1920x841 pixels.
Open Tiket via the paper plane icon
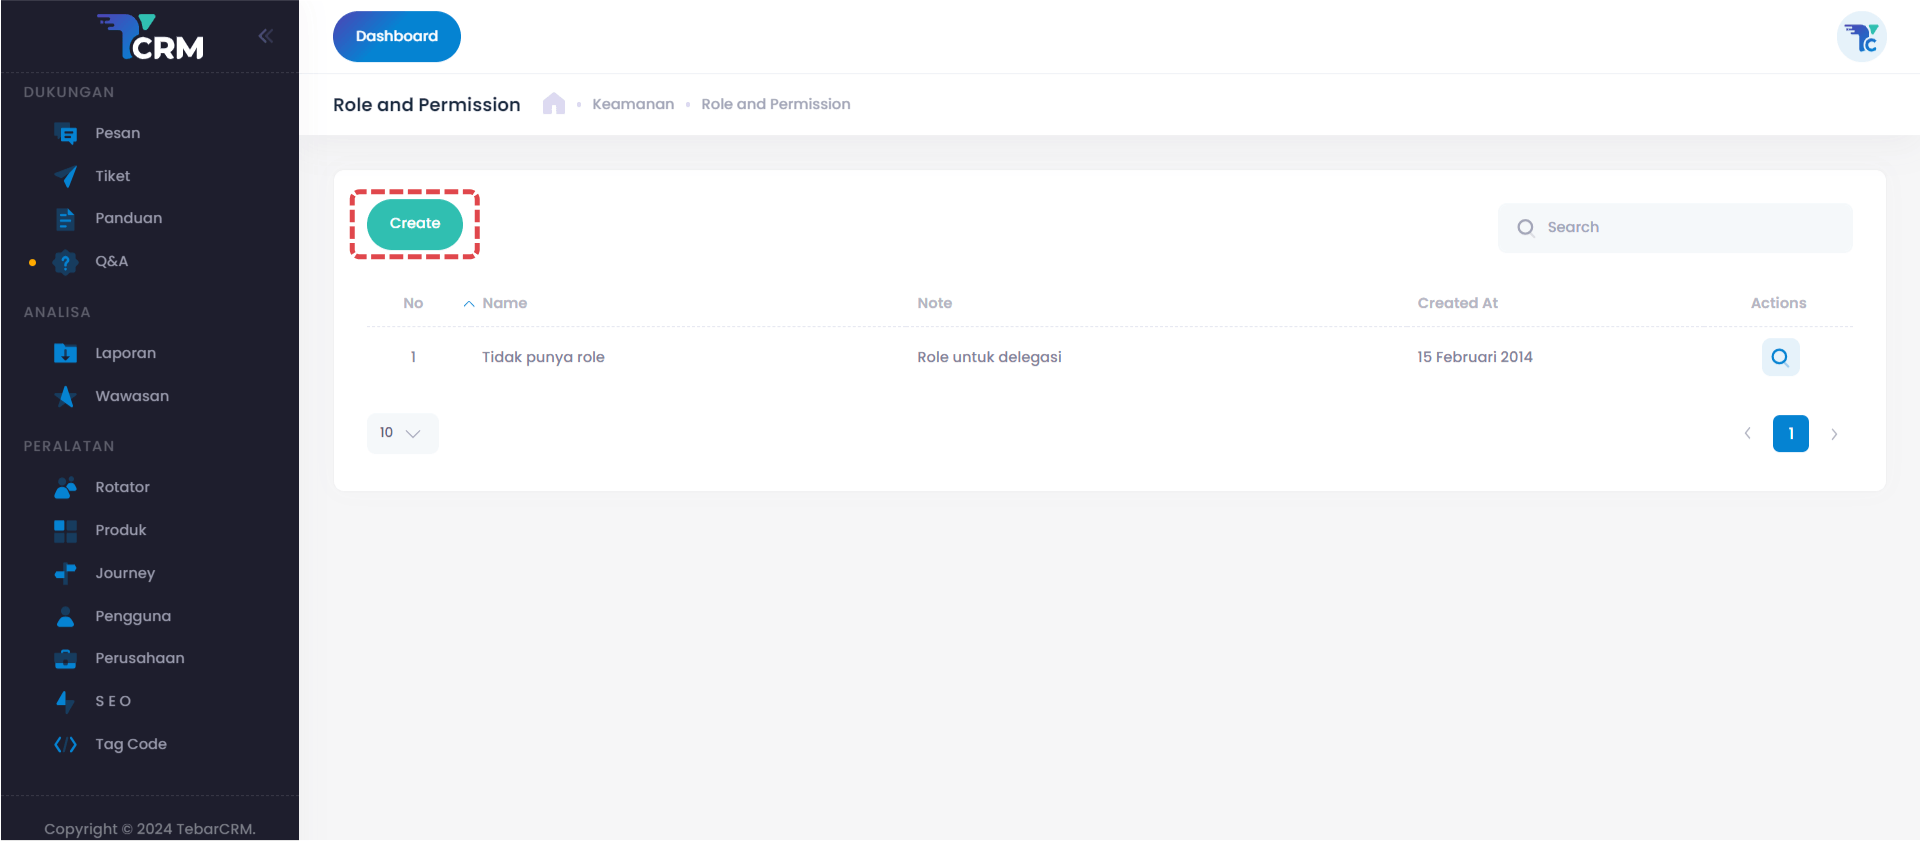(66, 177)
